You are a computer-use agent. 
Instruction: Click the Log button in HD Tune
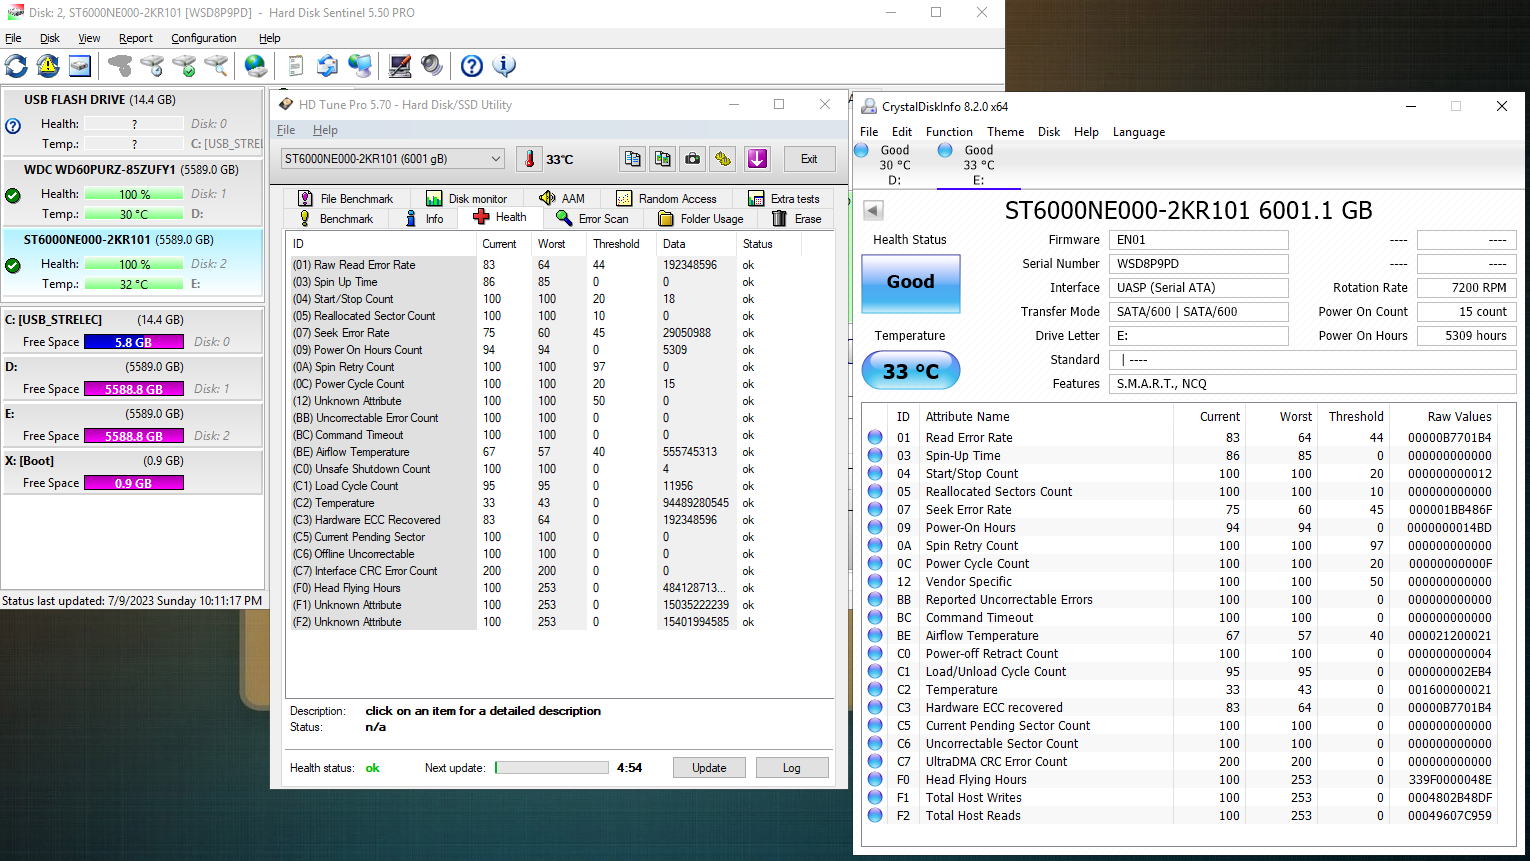(792, 767)
